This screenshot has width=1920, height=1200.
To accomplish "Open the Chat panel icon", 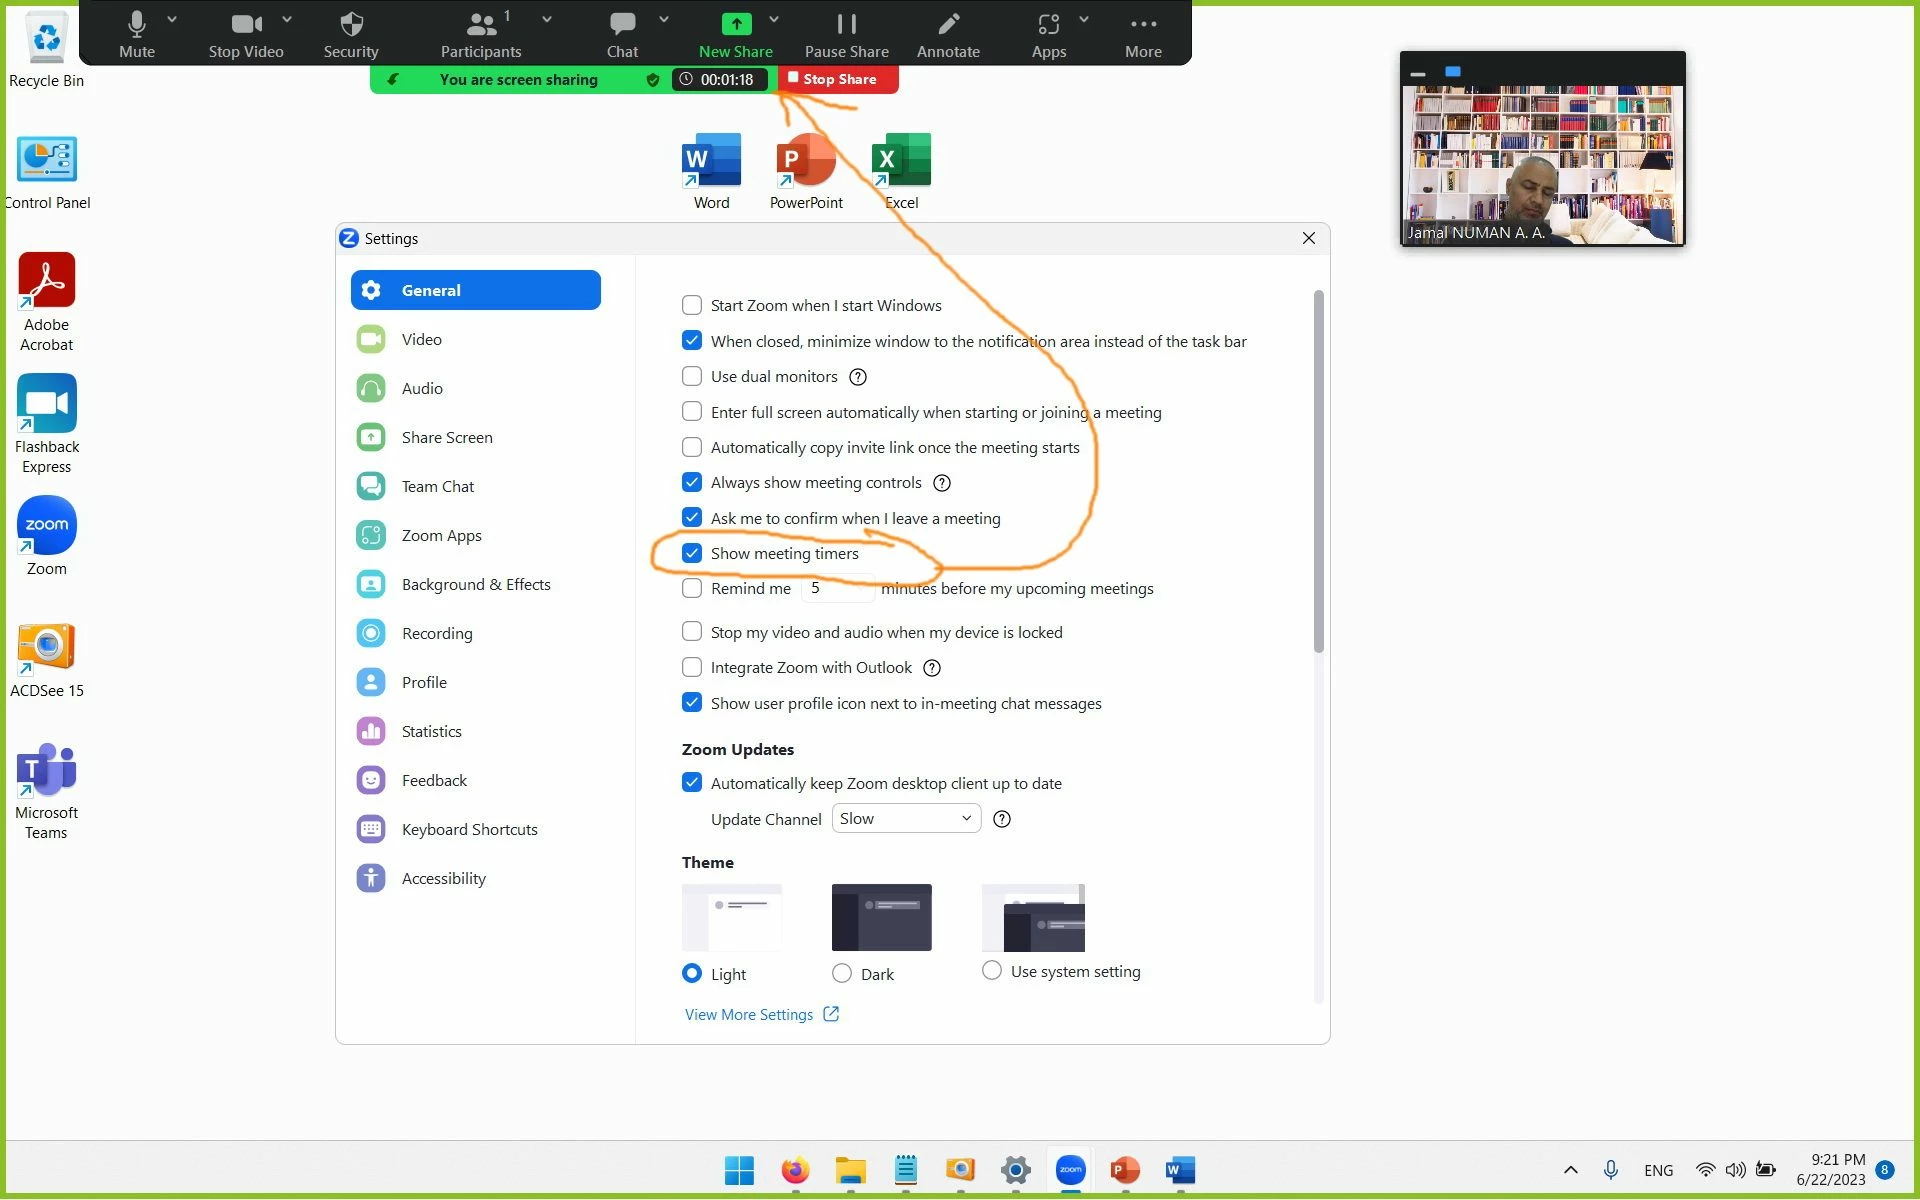I will (x=622, y=24).
